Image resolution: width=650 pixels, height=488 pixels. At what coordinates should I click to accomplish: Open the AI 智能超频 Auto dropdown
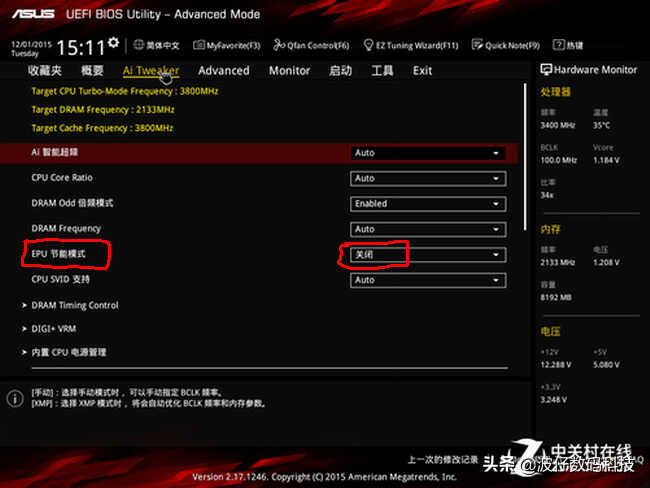[428, 153]
